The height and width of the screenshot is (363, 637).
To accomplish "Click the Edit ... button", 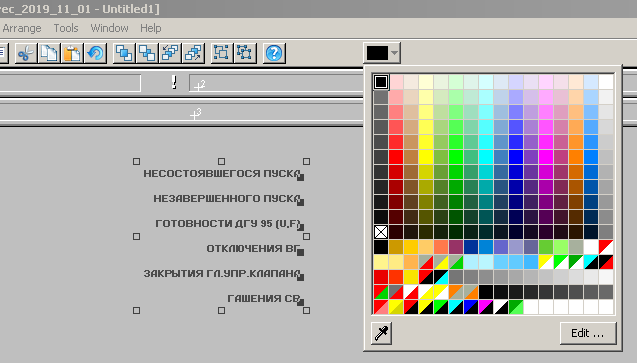I will pyautogui.click(x=588, y=333).
